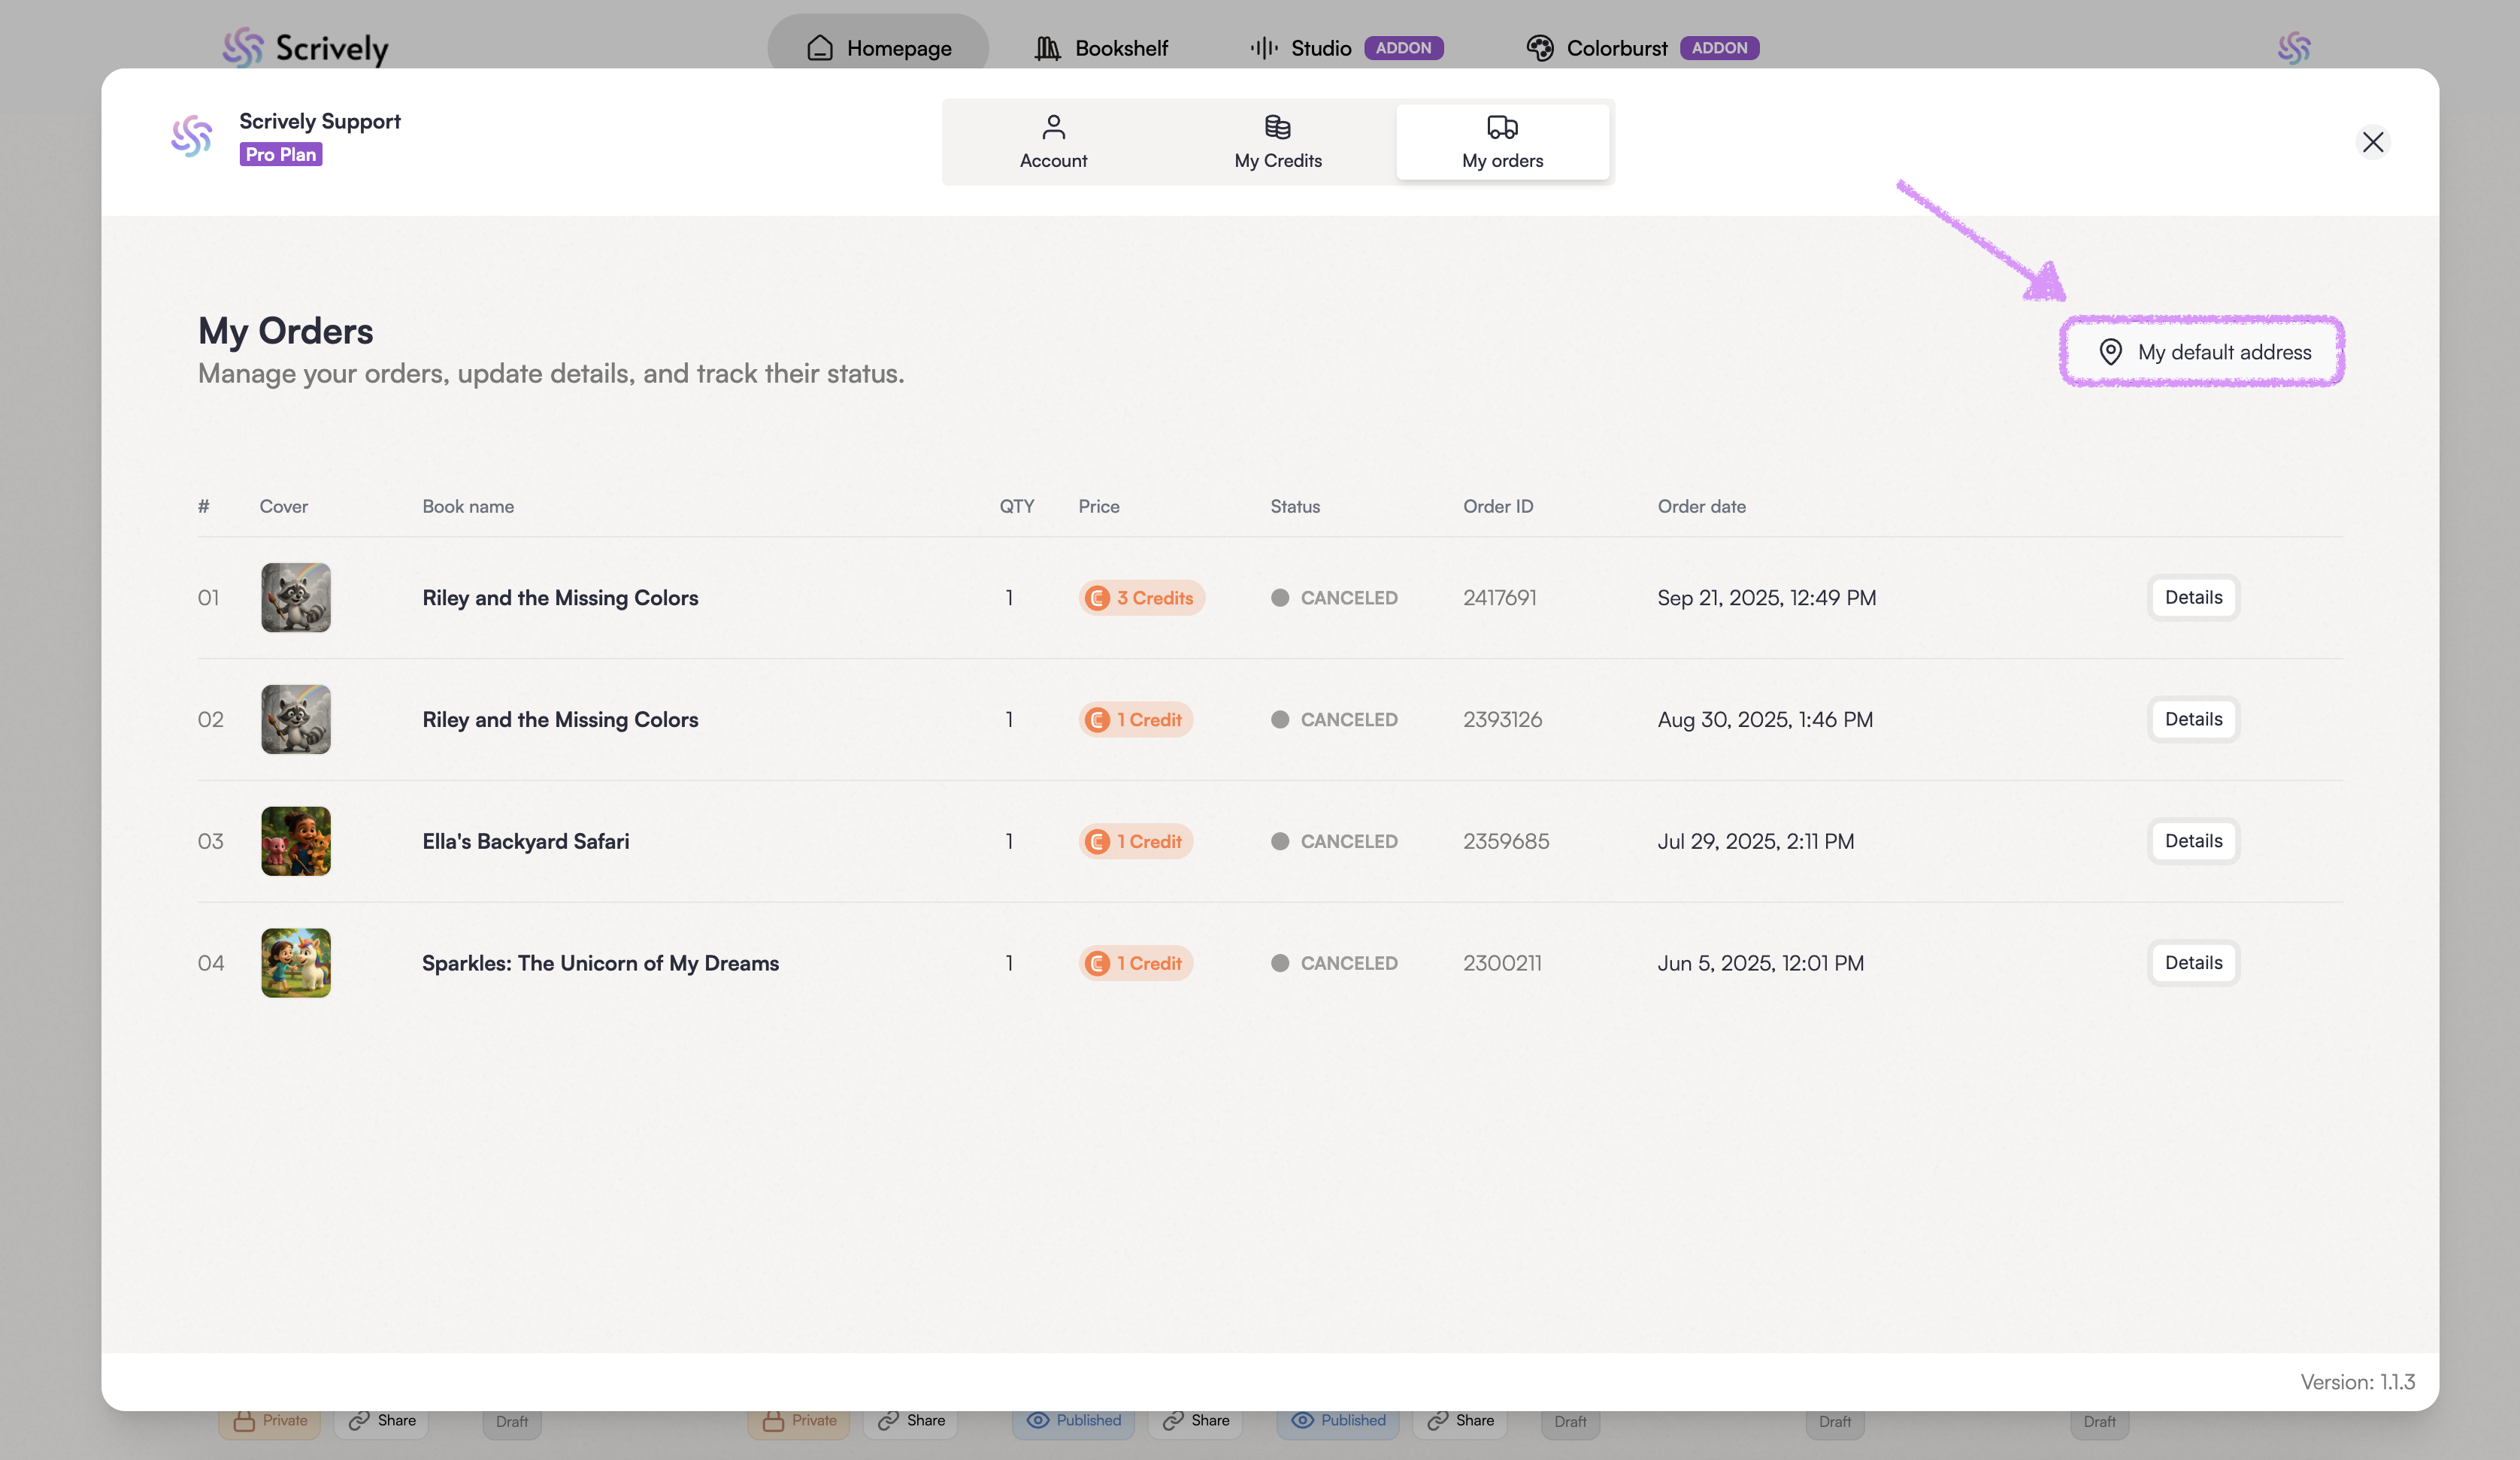
Task: Open the Studio addon waveform icon
Action: [x=1264, y=48]
